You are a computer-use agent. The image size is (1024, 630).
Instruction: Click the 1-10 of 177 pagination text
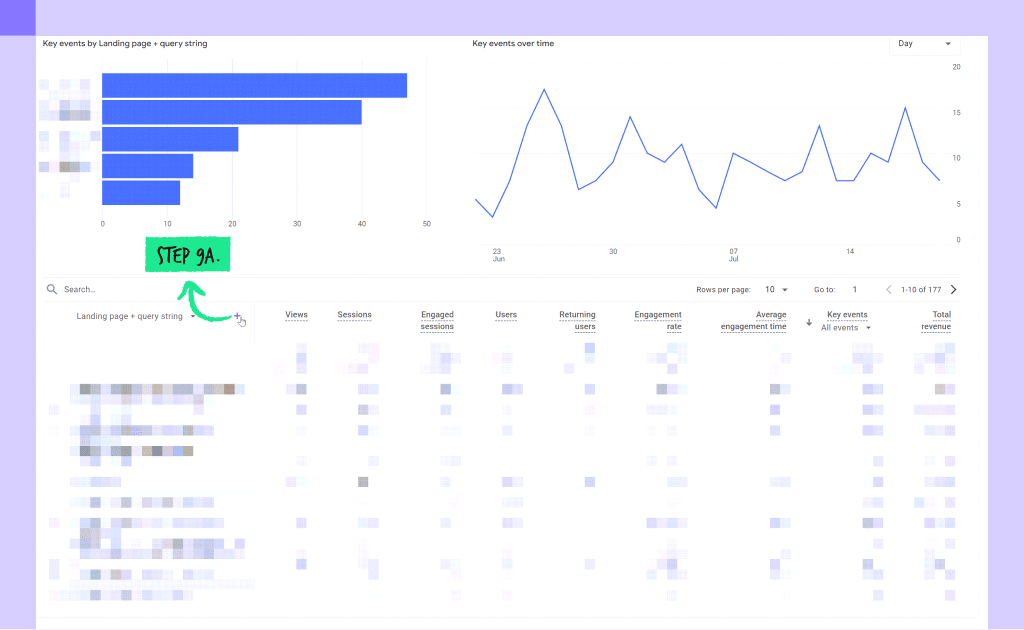click(921, 289)
